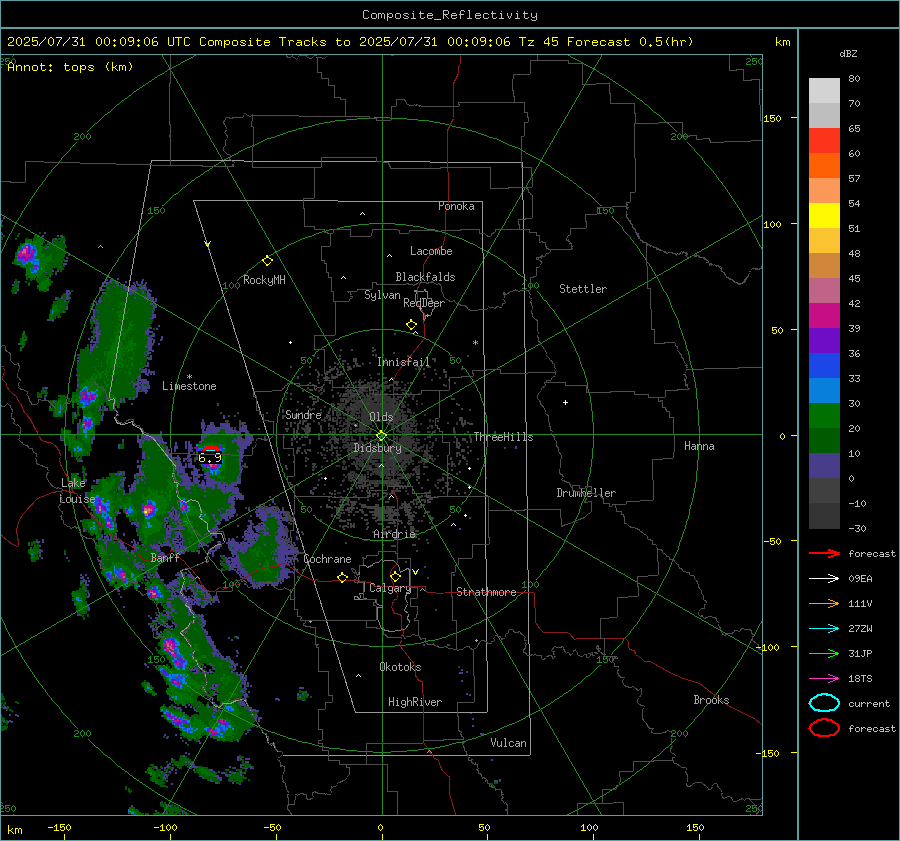Click the Composite_Reflectivity title text
The width and height of the screenshot is (900, 841).
(449, 15)
